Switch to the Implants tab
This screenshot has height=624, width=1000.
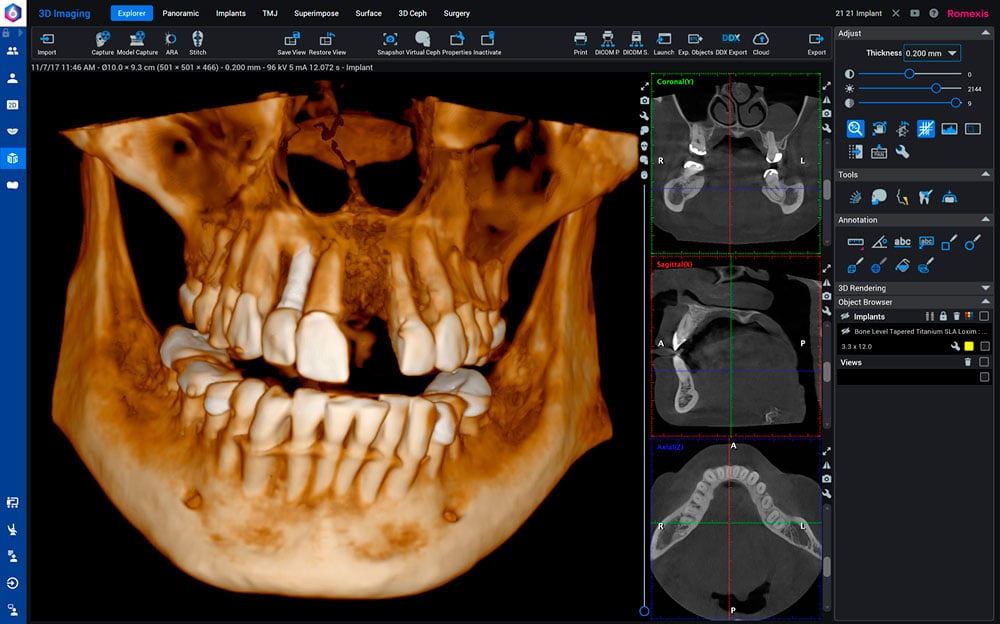click(x=230, y=13)
